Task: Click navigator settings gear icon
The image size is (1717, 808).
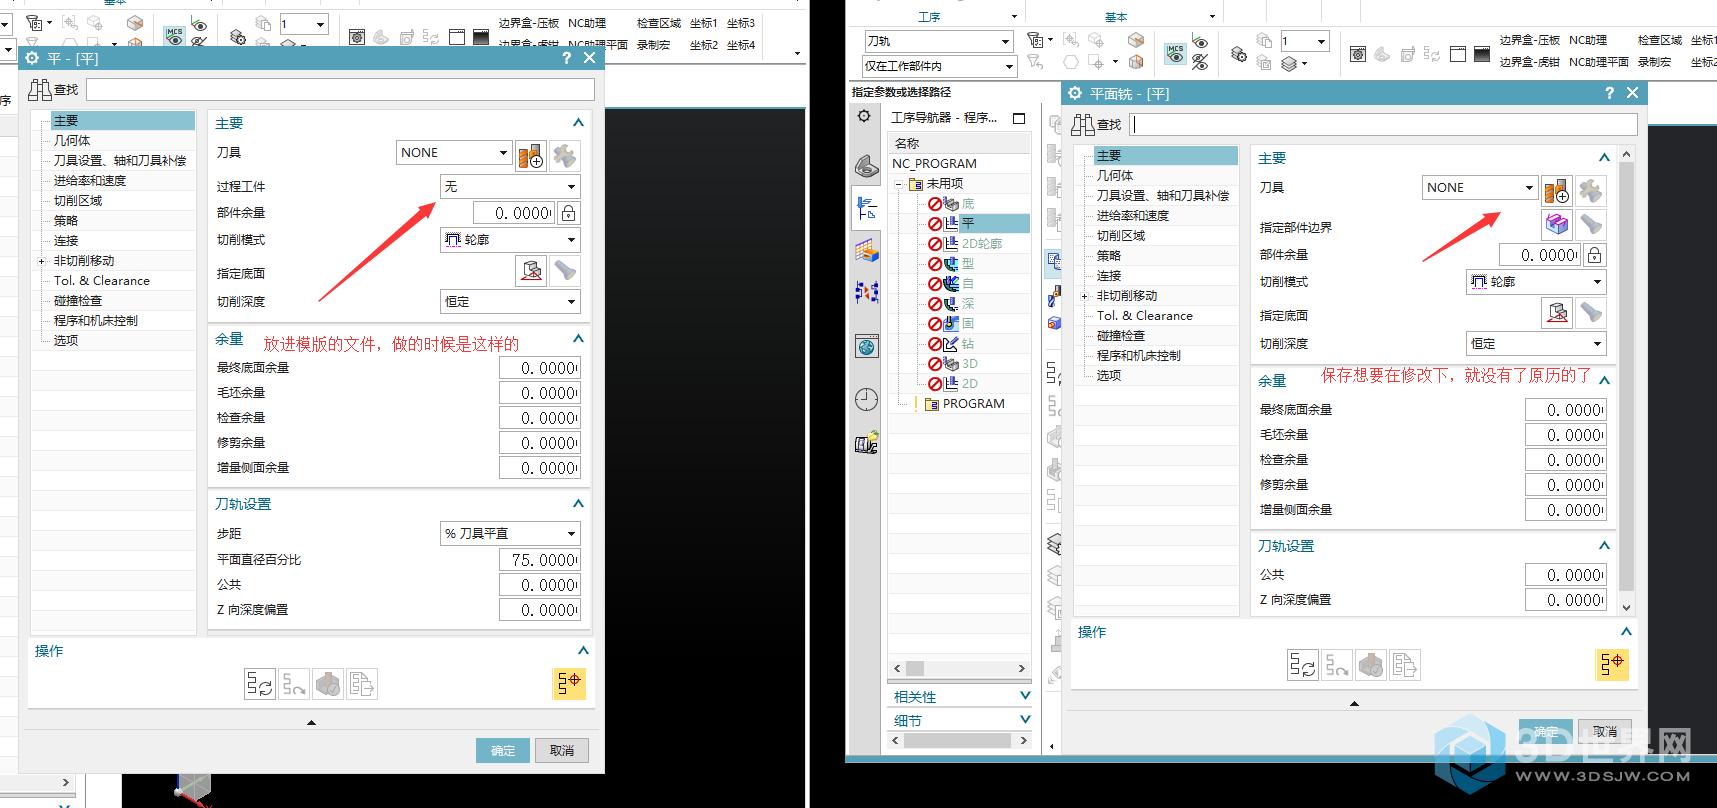Action: [x=864, y=117]
